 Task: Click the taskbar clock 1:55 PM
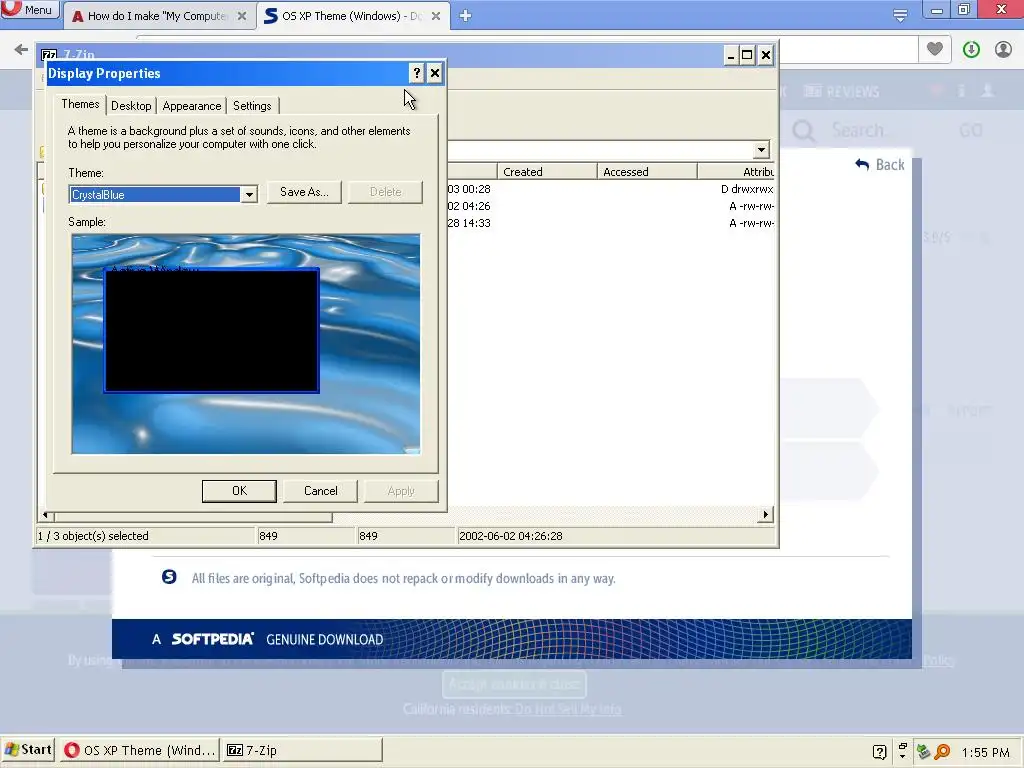coord(985,752)
